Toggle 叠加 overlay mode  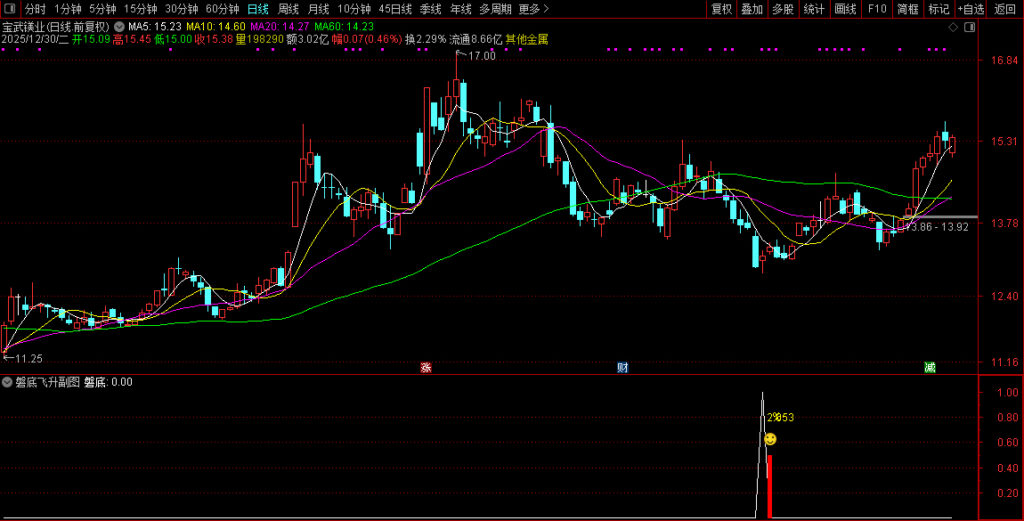pos(752,9)
